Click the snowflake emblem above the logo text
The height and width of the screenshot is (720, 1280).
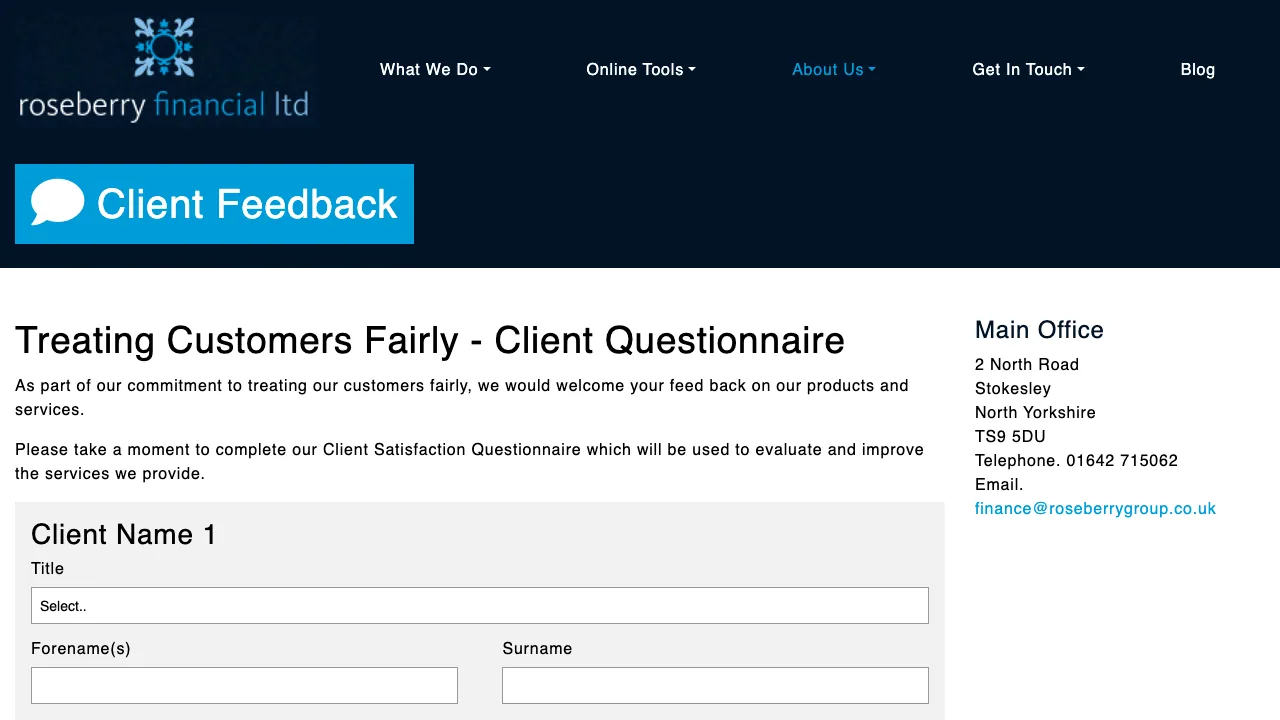click(164, 44)
